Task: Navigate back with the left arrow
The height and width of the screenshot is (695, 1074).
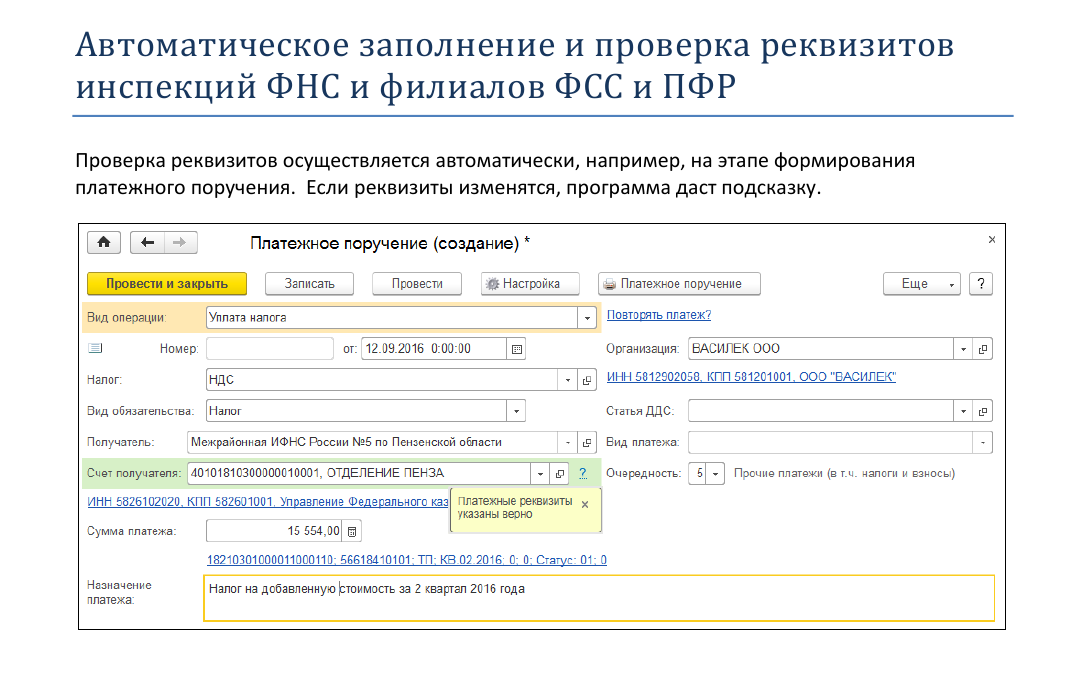Action: [x=147, y=242]
